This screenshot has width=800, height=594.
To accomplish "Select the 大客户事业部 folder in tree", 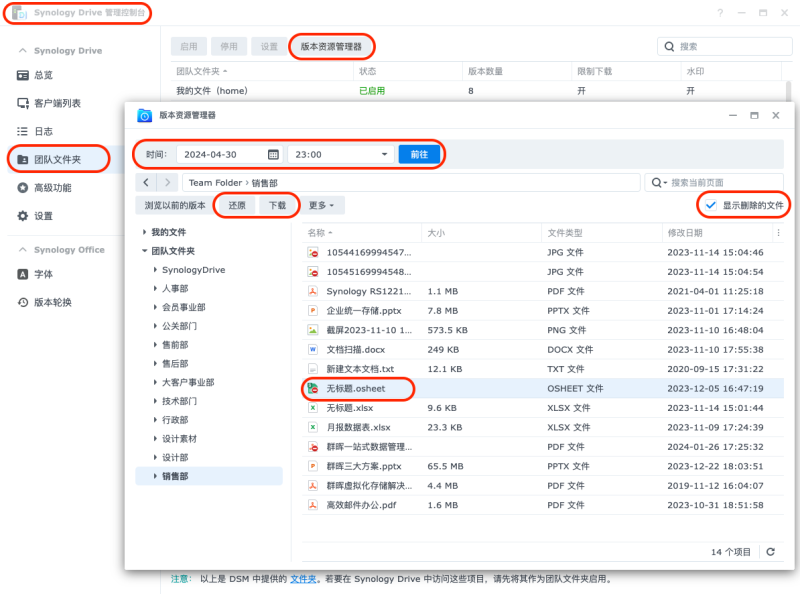I will [188, 382].
